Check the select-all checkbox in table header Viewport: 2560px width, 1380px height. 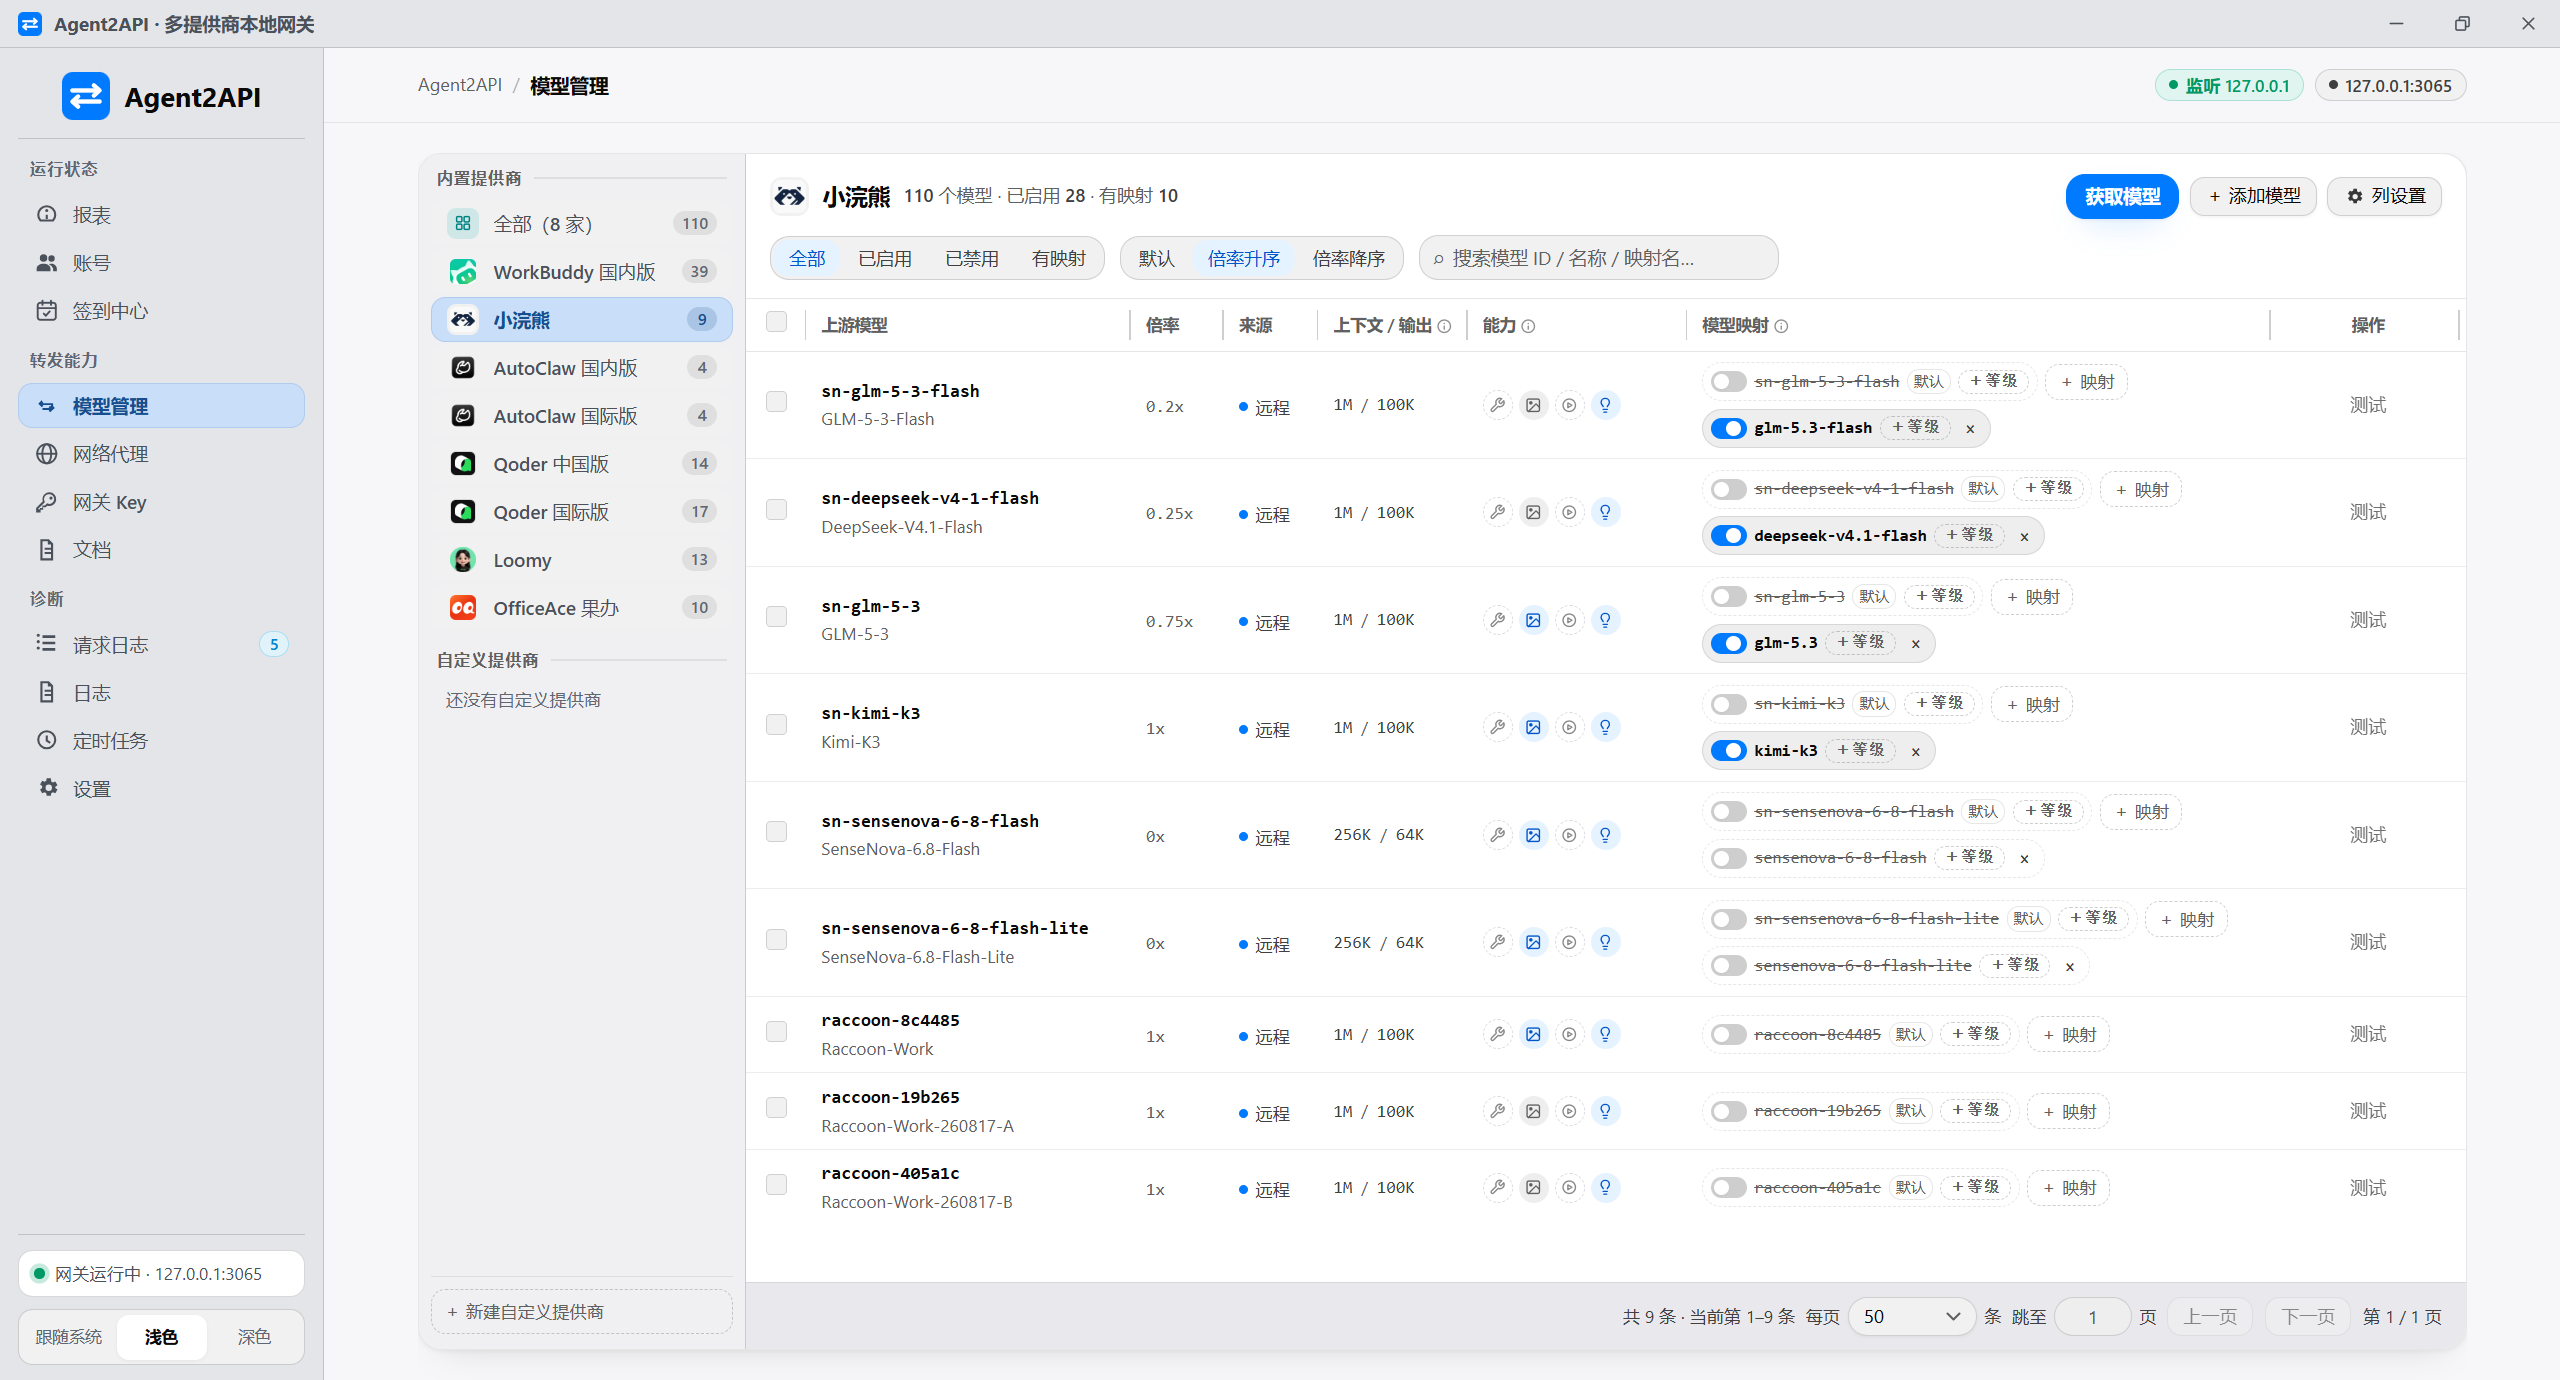pyautogui.click(x=776, y=321)
